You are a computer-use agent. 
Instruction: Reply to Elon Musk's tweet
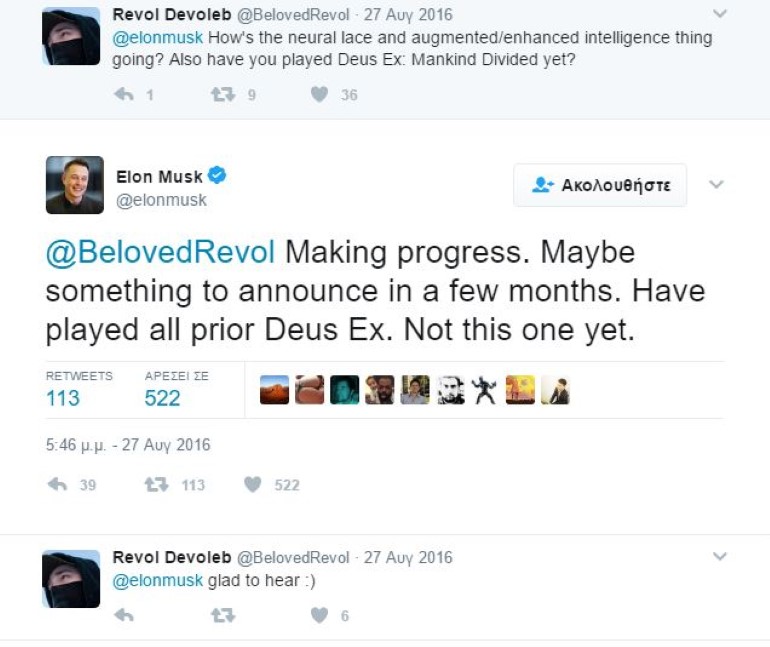coord(58,485)
